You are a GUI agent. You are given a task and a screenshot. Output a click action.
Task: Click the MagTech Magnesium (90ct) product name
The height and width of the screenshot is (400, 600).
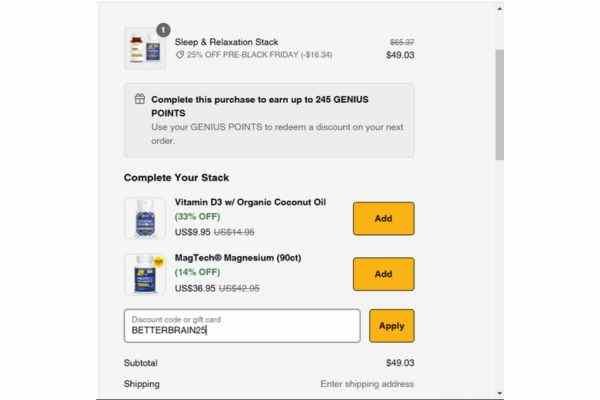tap(238, 258)
